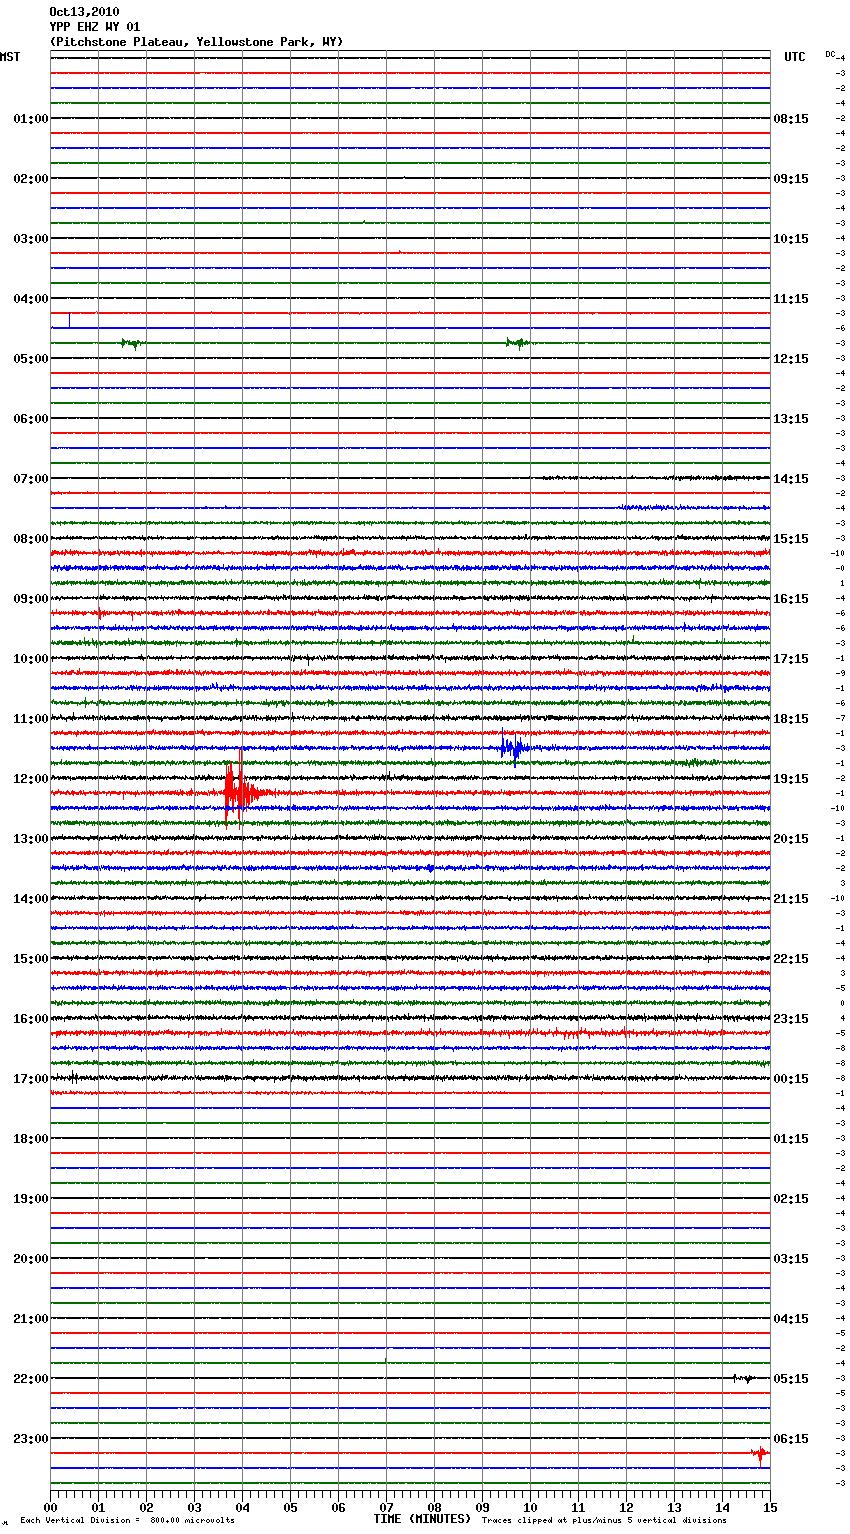The height and width of the screenshot is (1534, 850).
Task: Click the vertical spike on the red 04:15 trace
Action: tap(69, 320)
